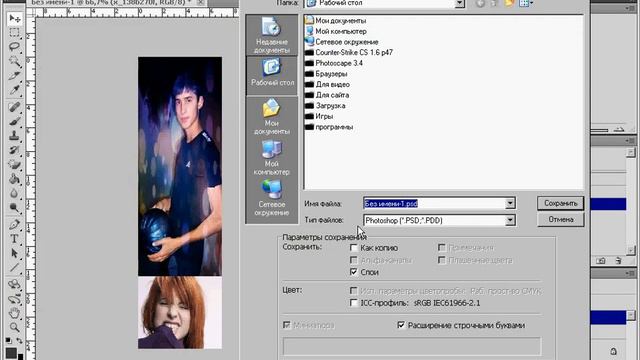
Task: Select the Blur tool
Action: 15,193
